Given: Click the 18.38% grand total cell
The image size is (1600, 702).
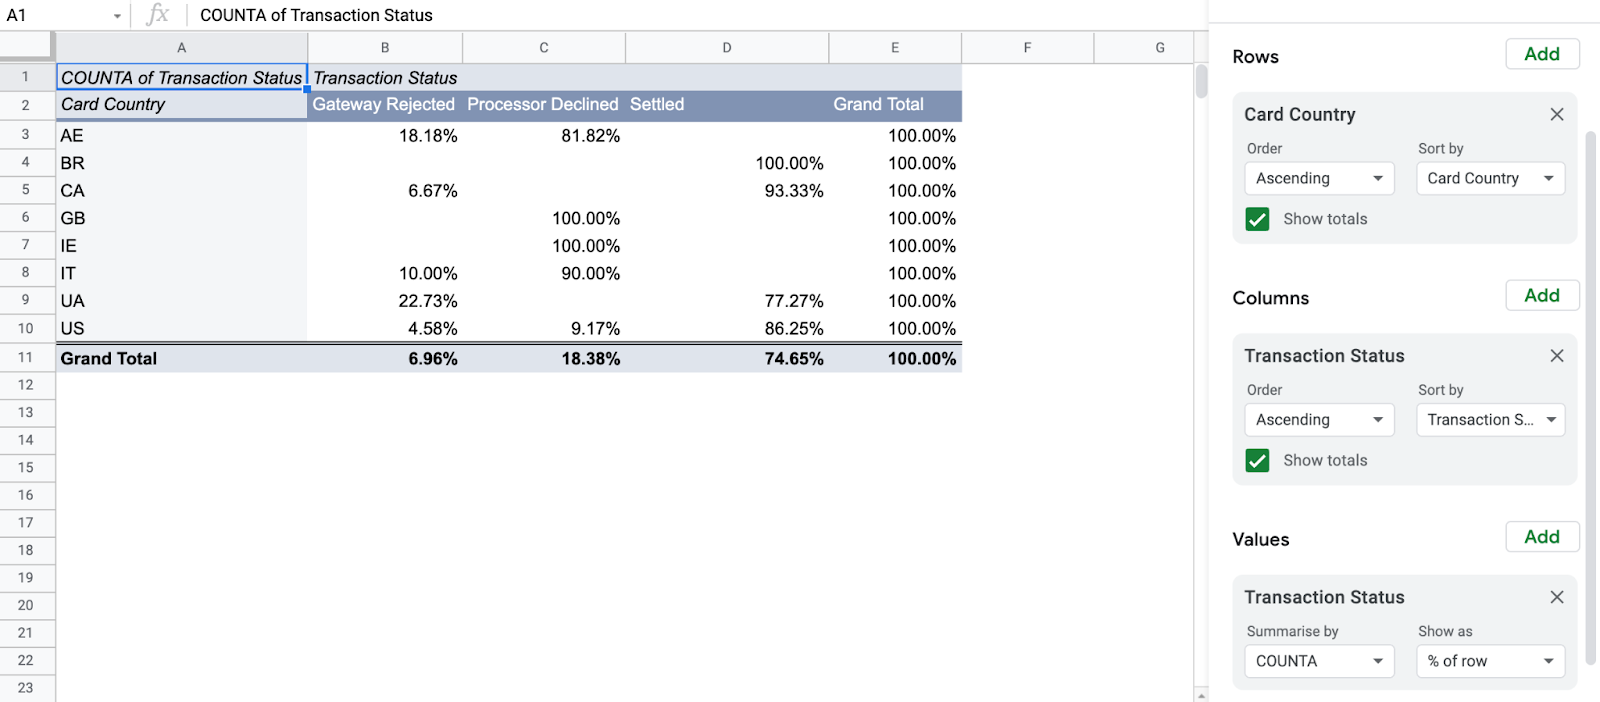Looking at the screenshot, I should [544, 358].
